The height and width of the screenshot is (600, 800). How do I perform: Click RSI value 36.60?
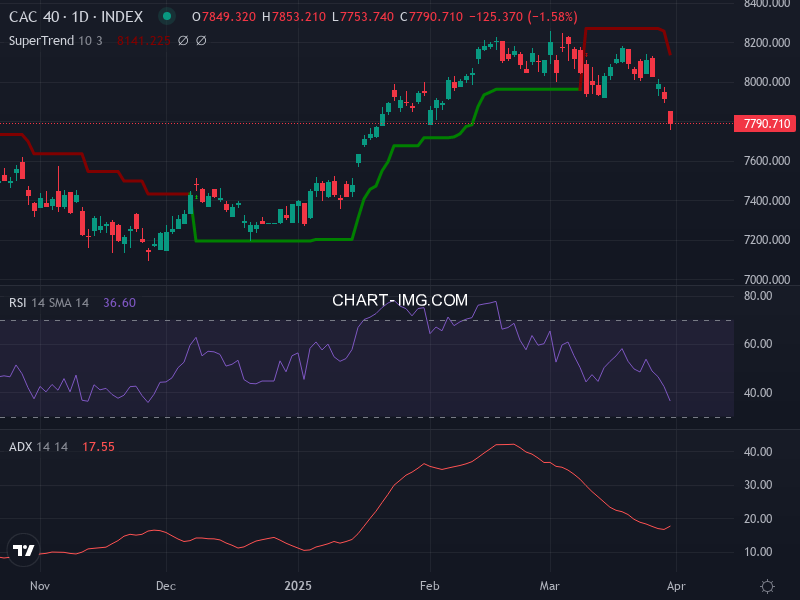[x=119, y=303]
